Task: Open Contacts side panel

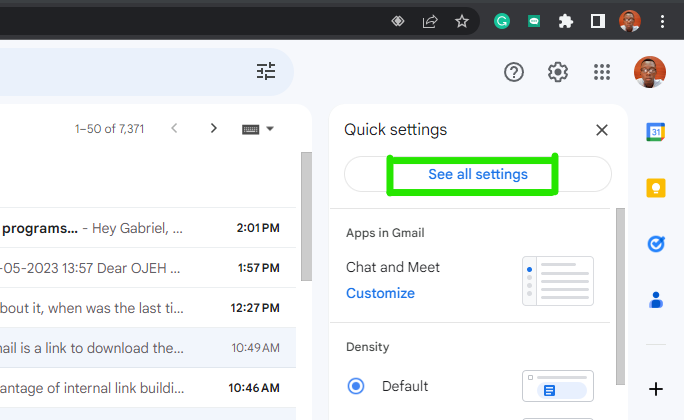Action: pos(656,300)
